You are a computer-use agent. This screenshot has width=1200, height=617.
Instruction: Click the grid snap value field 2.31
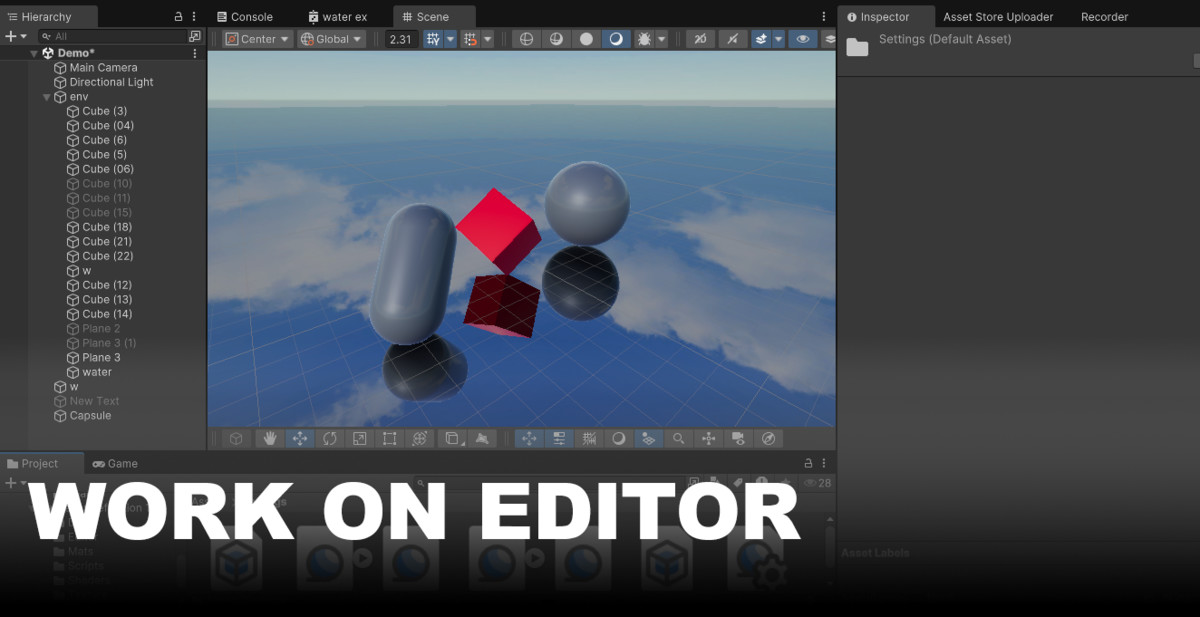pos(400,39)
